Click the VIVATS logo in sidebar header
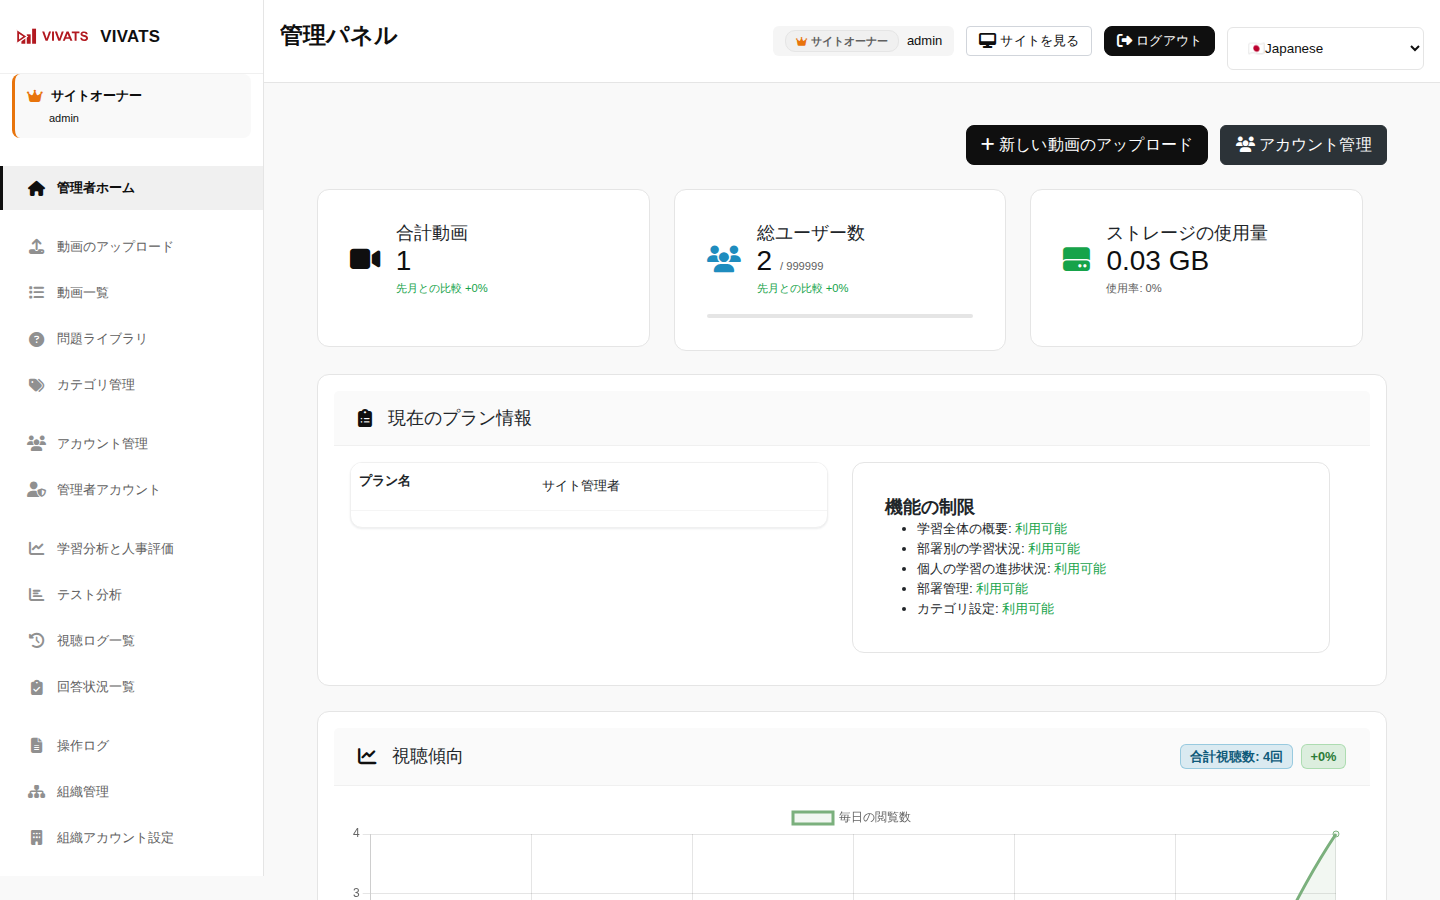Screen dimensions: 1440x900 [x=53, y=37]
